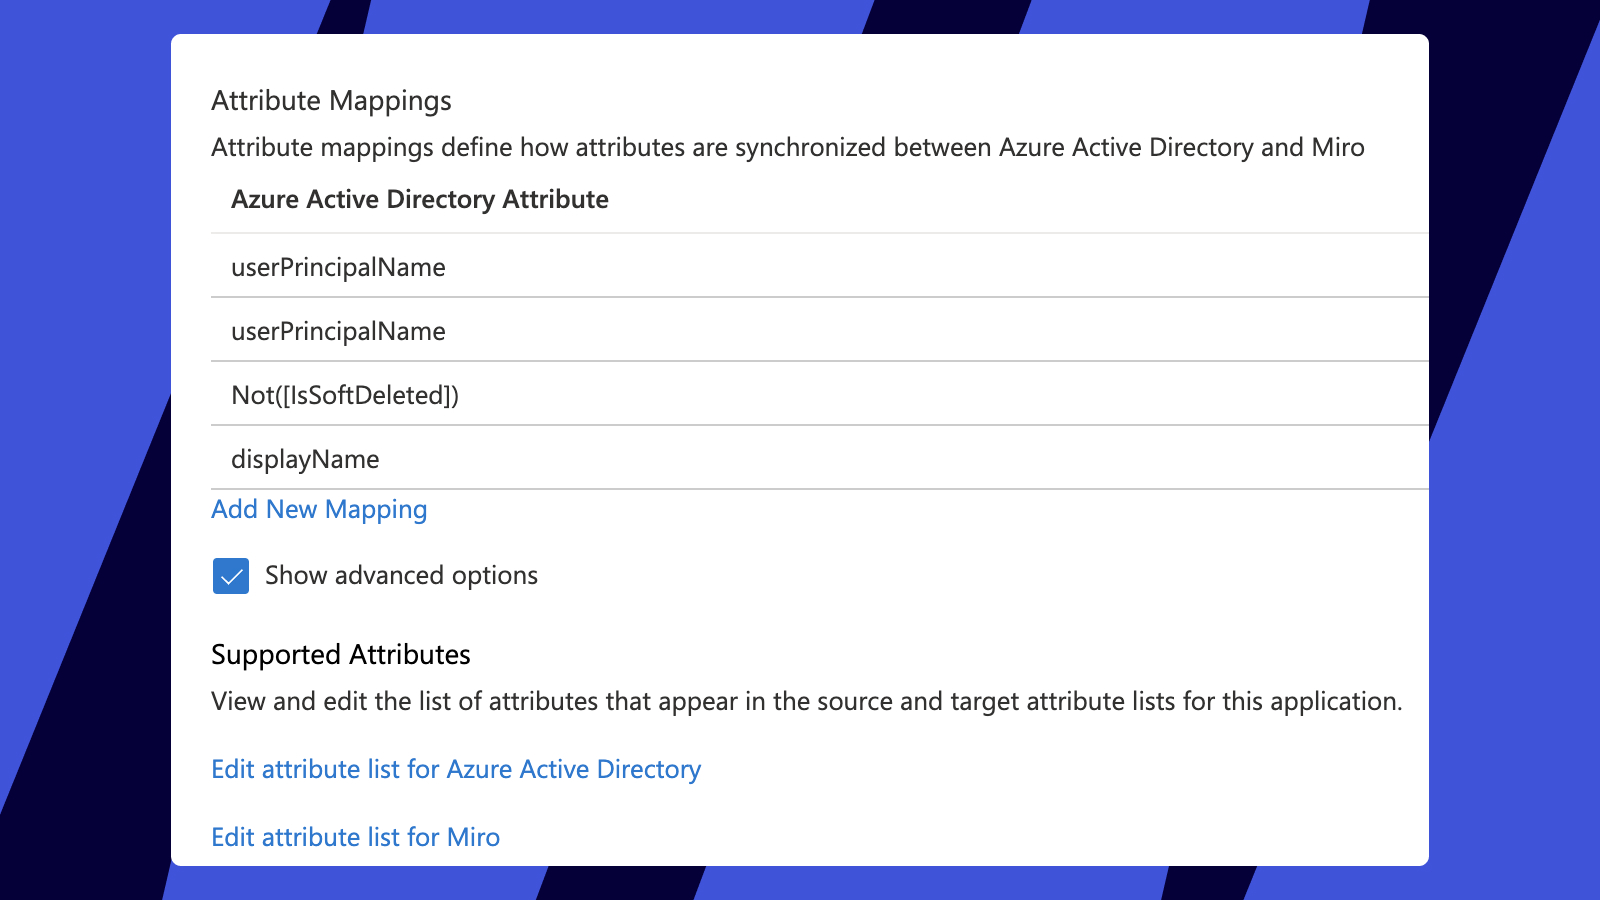1600x900 pixels.
Task: Click the blank area right of the column header
Action: (1000, 199)
